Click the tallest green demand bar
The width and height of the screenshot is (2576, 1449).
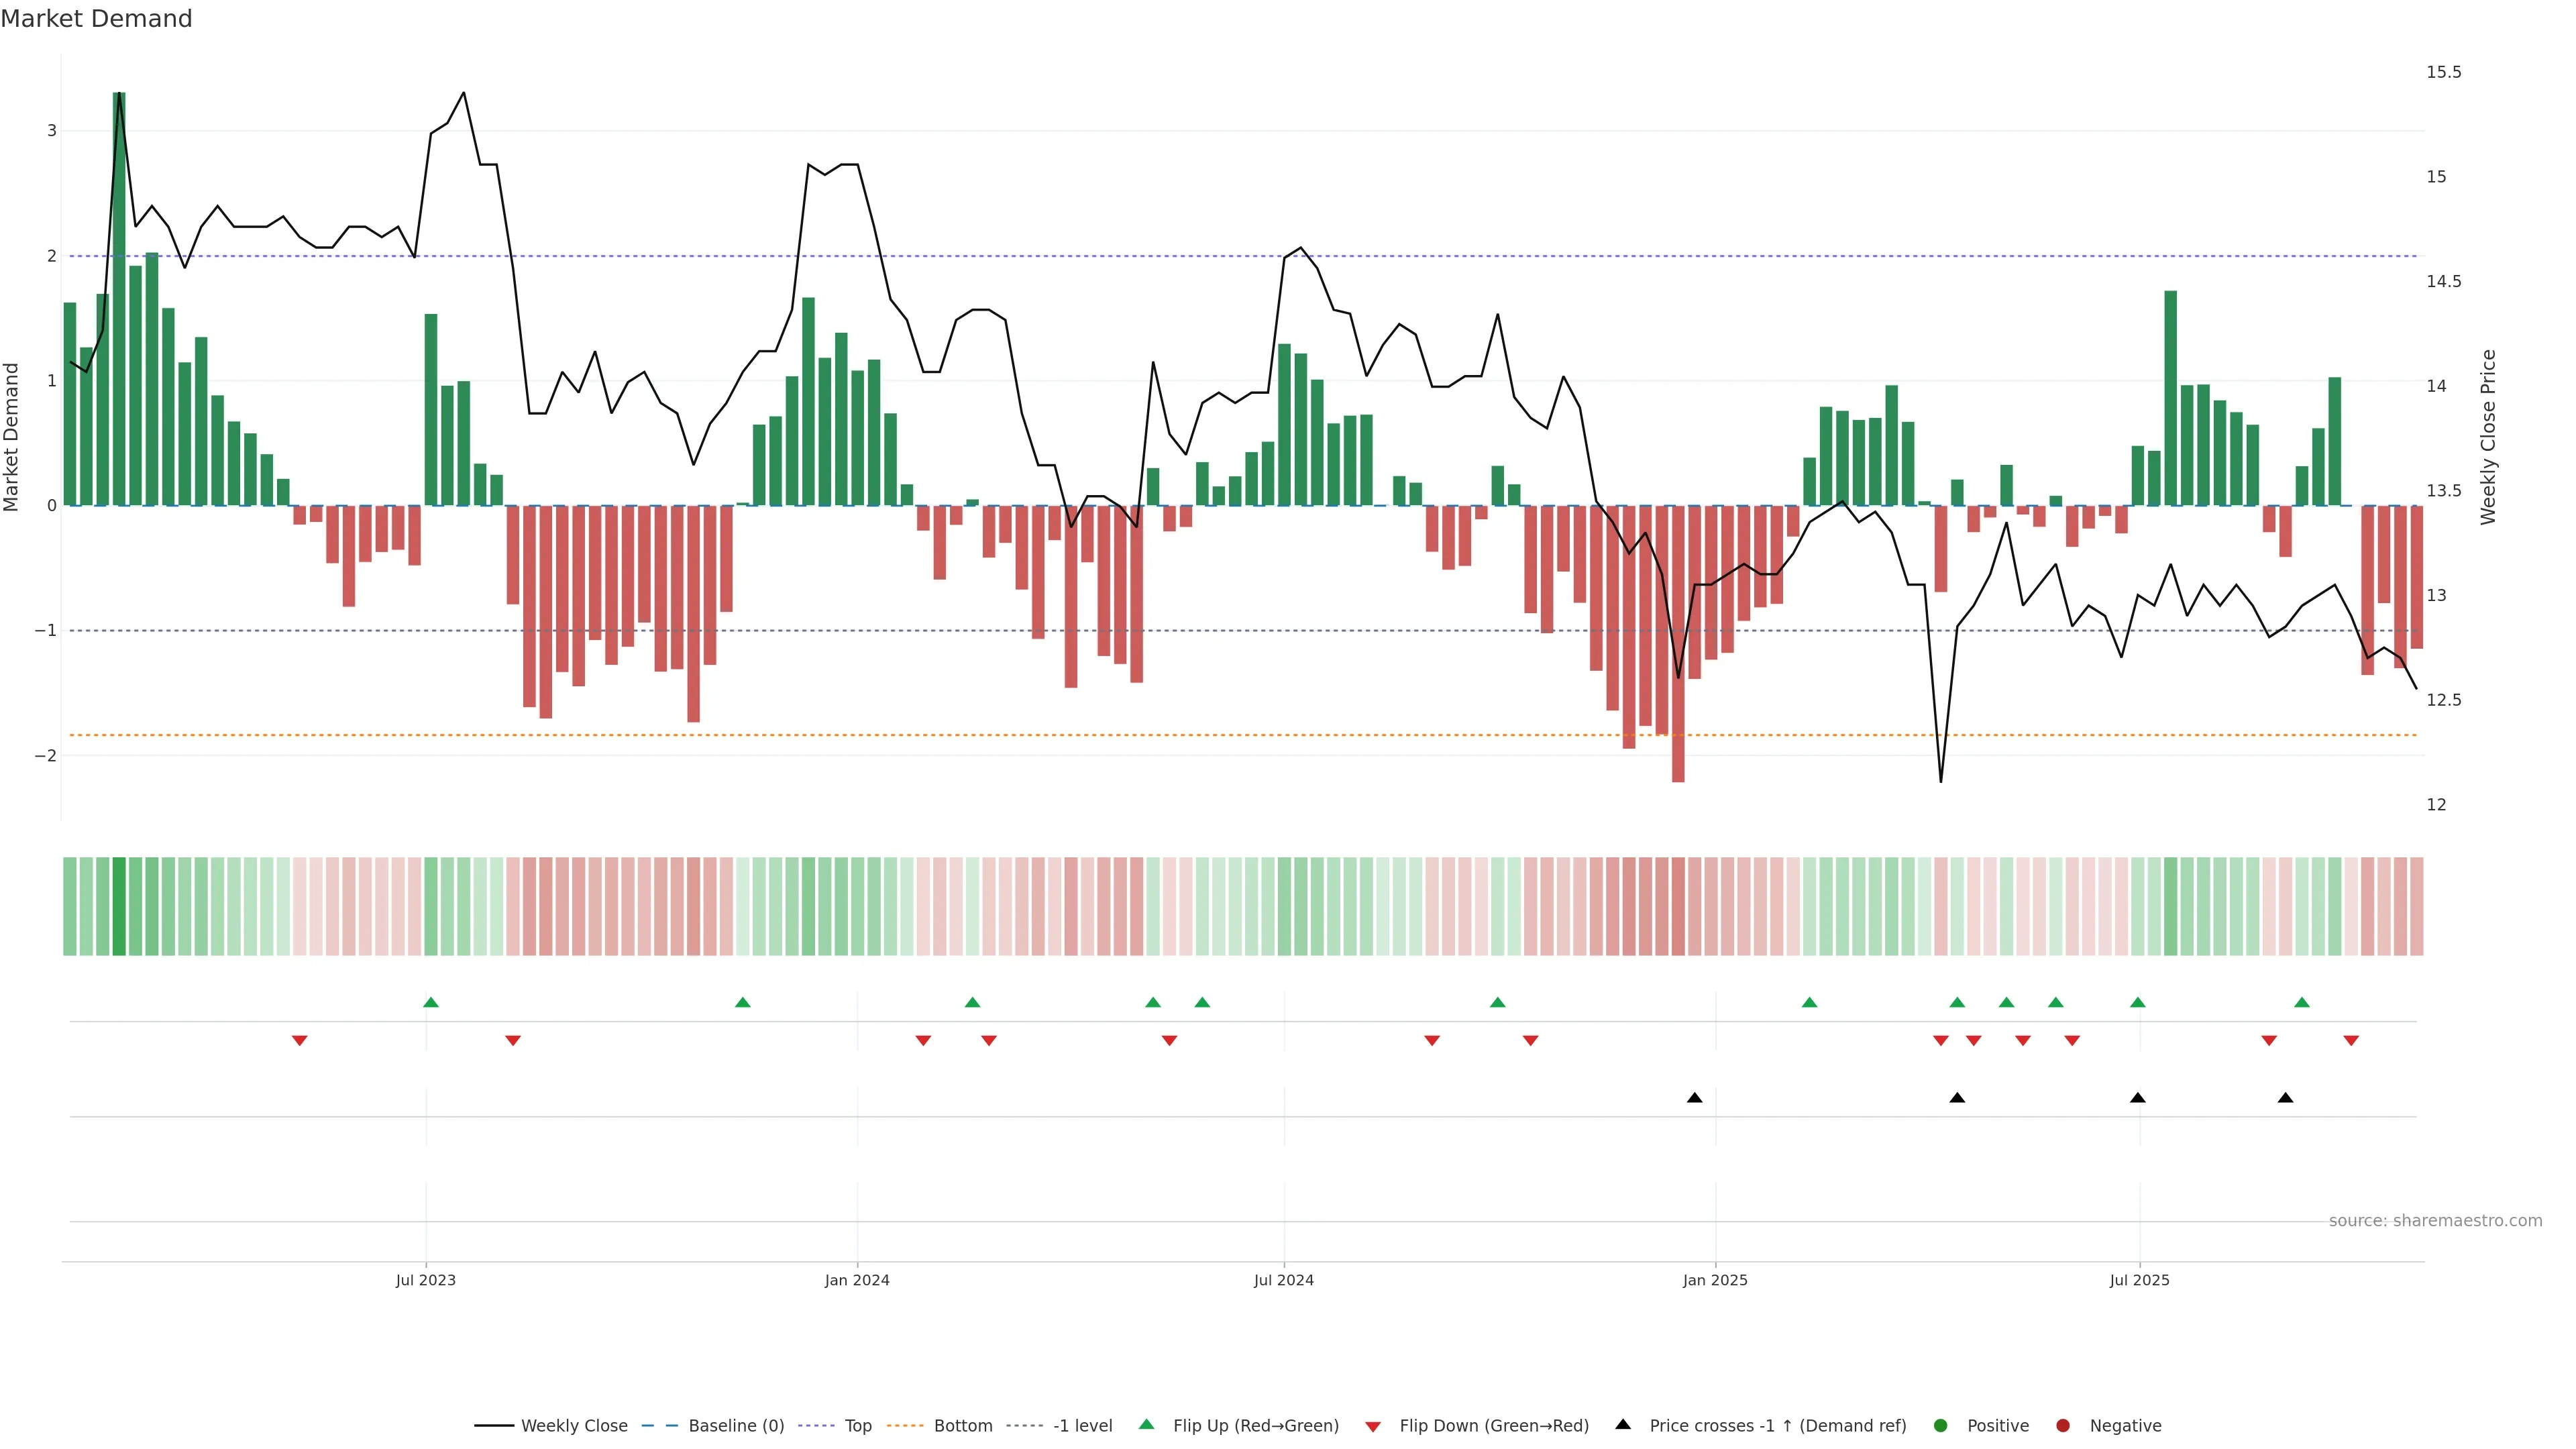[119, 300]
